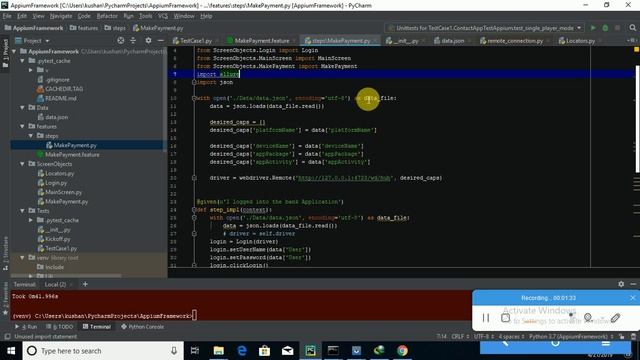Stop the screen recording
640x360 pixels.
coord(505,318)
